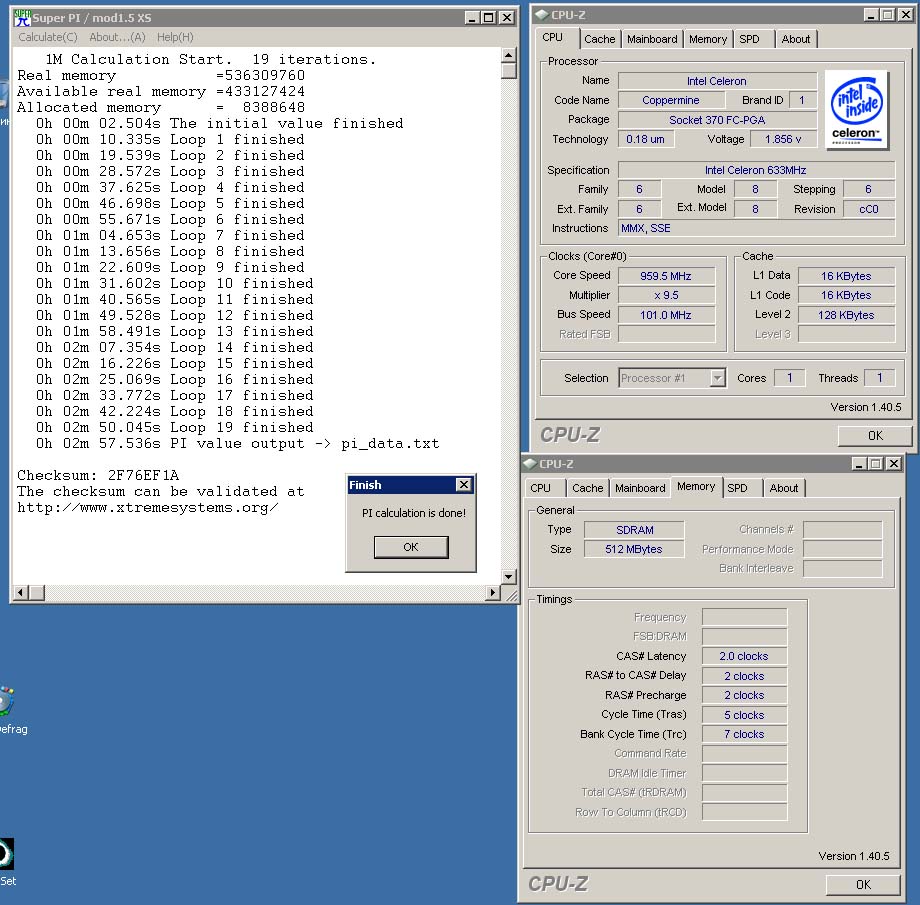Viewport: 920px width, 905px height.
Task: Open Mainboard tab in bottom CPU-Z window
Action: coord(640,488)
